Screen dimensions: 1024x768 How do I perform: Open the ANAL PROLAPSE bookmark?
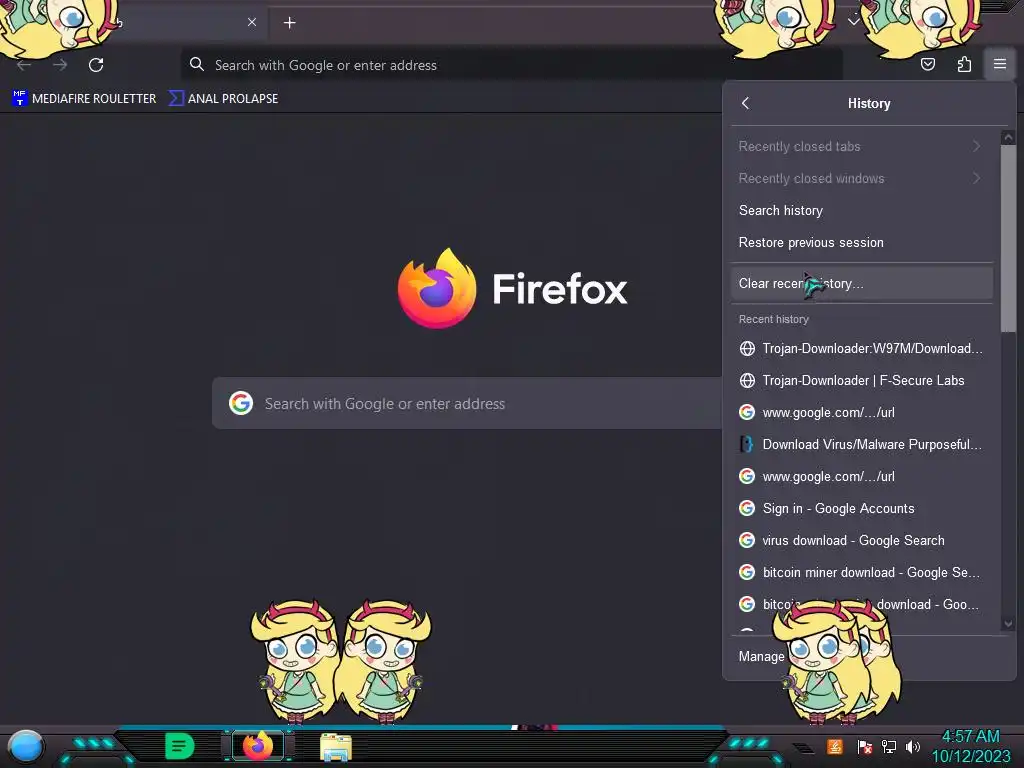point(223,99)
